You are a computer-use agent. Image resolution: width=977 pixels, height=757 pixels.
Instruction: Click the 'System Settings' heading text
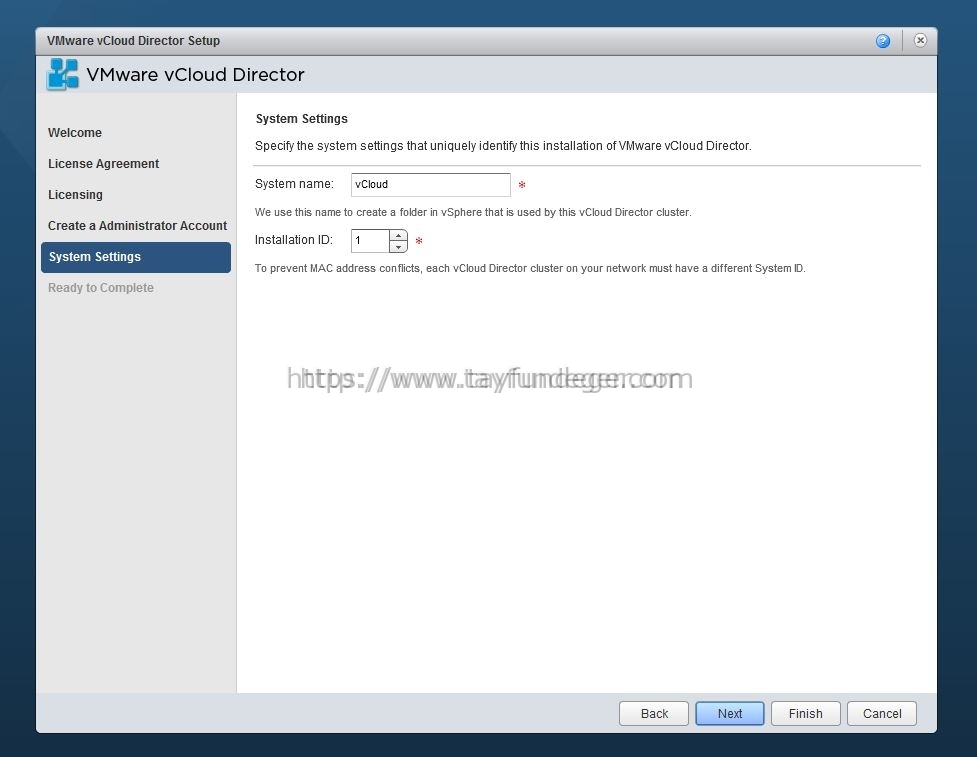click(302, 118)
